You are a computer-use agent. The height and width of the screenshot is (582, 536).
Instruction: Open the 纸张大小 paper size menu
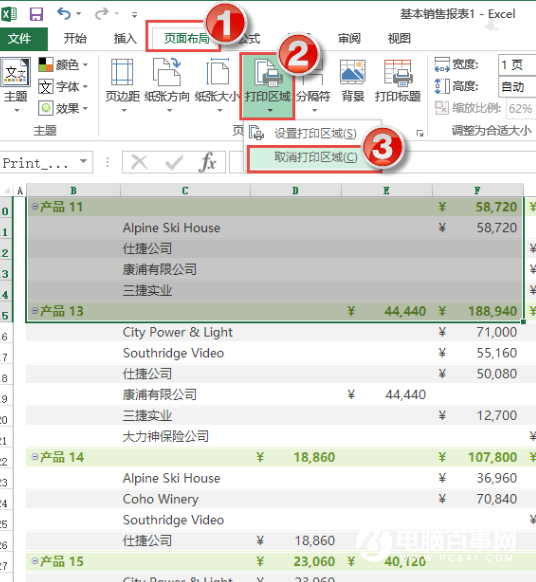point(218,85)
